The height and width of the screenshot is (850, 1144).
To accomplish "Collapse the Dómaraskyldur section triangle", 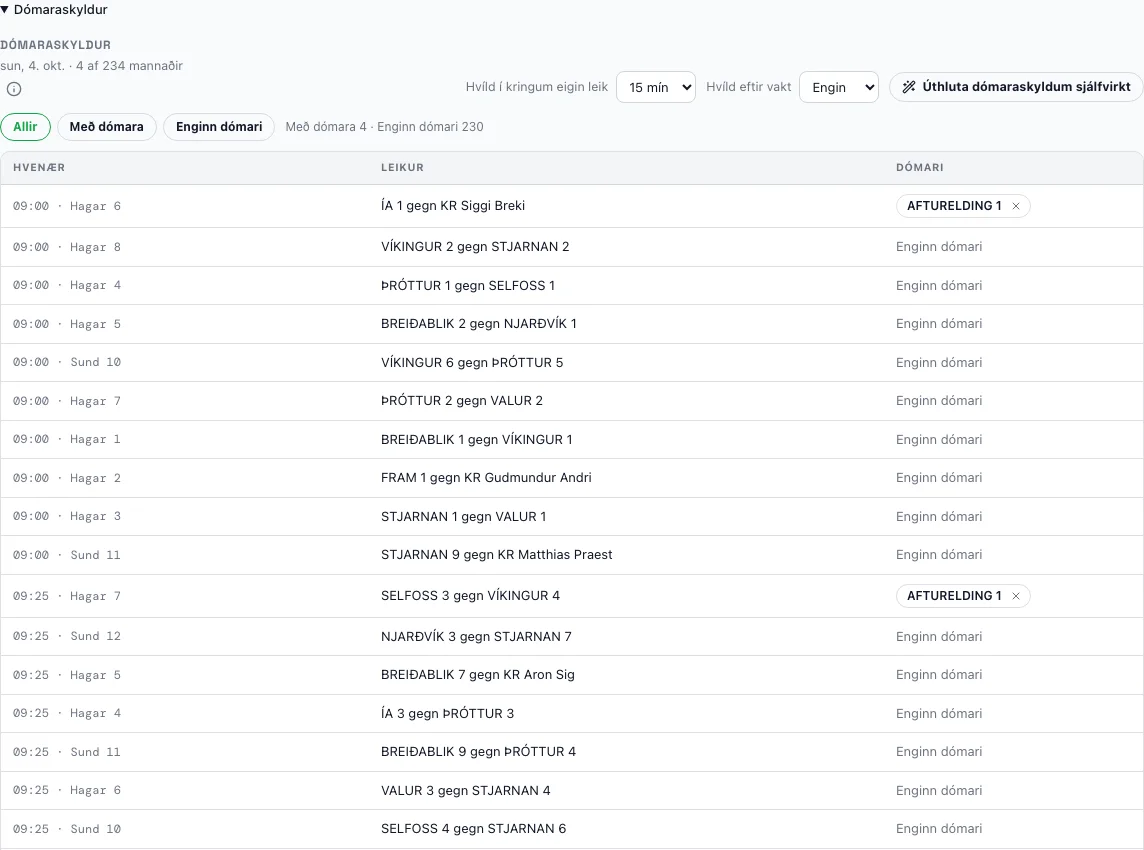I will 5,9.
